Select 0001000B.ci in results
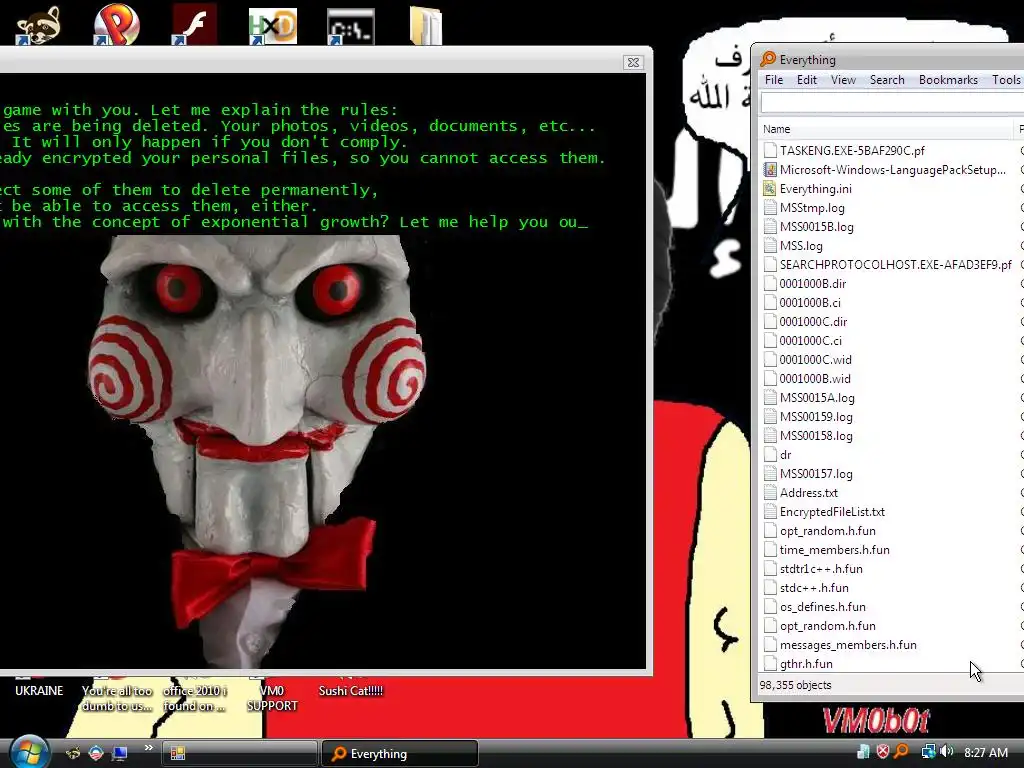This screenshot has height=768, width=1024. [x=810, y=302]
